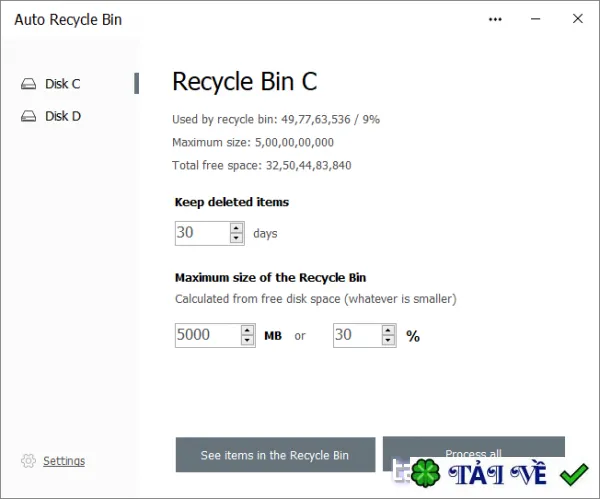The height and width of the screenshot is (499, 600).
Task: Select Disk D drive icon
Action: [x=28, y=116]
